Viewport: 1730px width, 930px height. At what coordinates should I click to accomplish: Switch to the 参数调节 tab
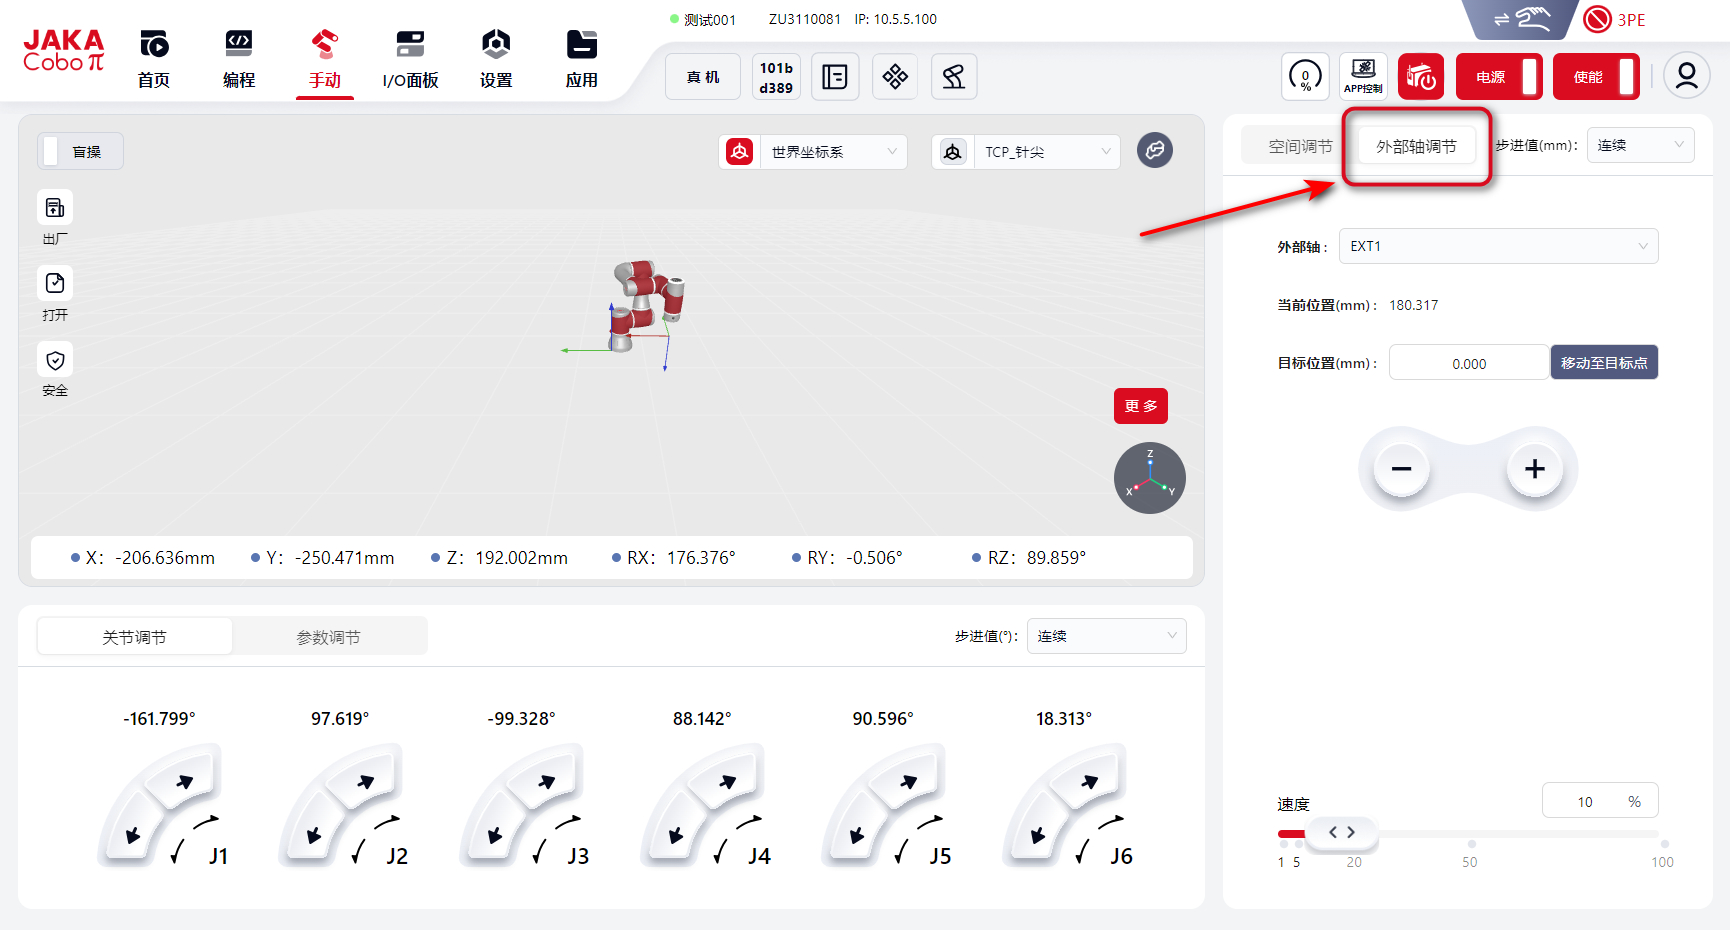click(x=328, y=637)
